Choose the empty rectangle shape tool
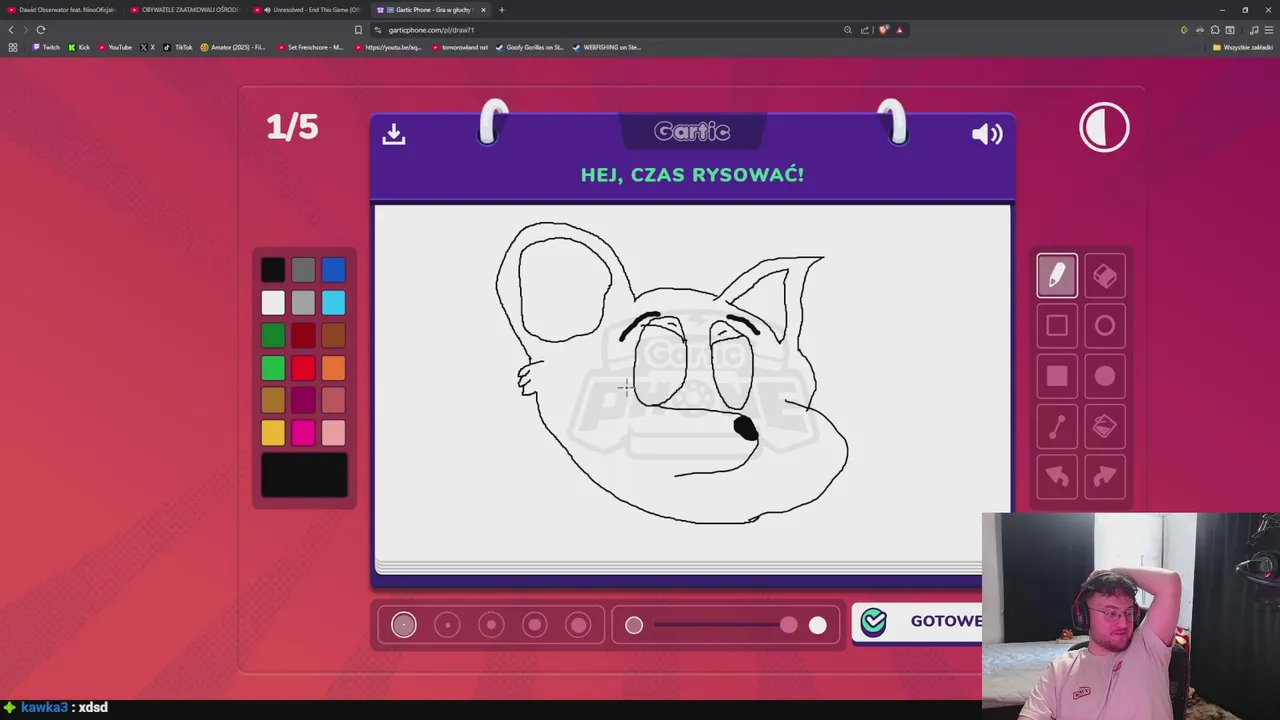The width and height of the screenshot is (1280, 720). 1057,326
